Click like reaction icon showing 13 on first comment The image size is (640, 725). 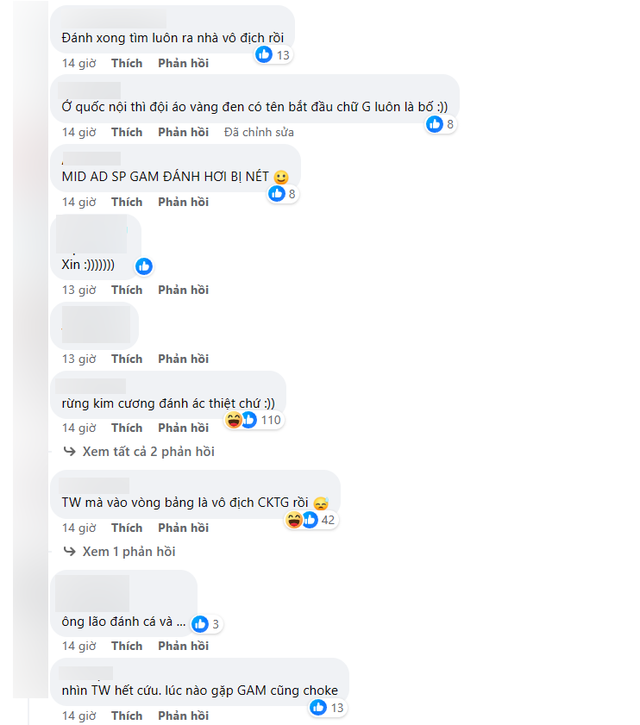(264, 55)
